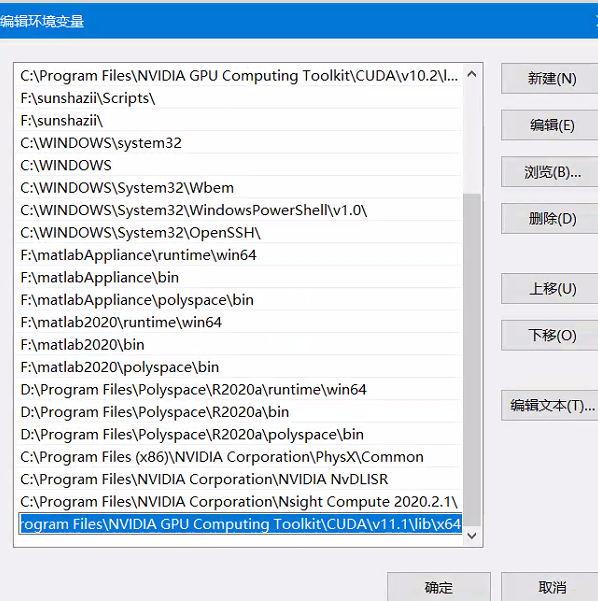Select F:\matlabAppliance\bin entry
The width and height of the screenshot is (598, 601).
click(238, 278)
